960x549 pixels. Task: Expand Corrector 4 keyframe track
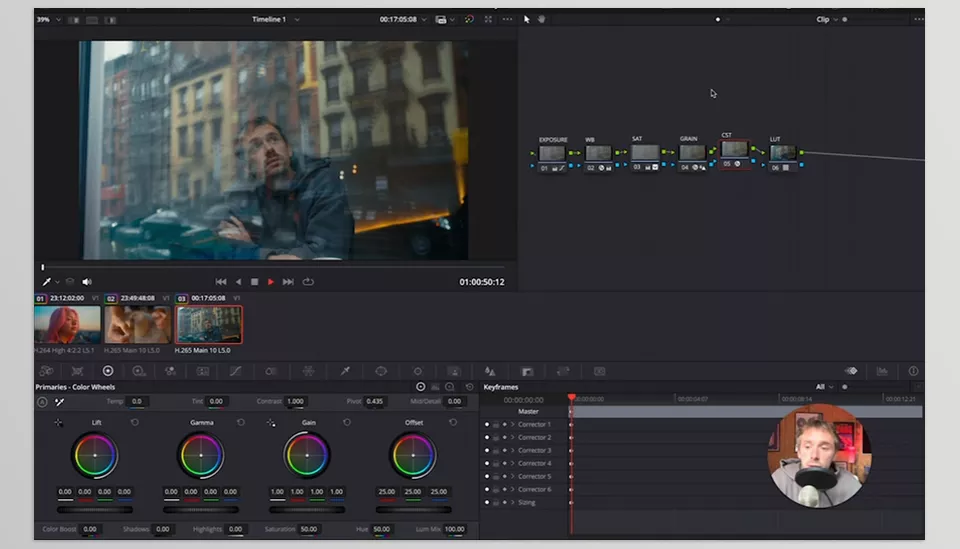[x=512, y=463]
